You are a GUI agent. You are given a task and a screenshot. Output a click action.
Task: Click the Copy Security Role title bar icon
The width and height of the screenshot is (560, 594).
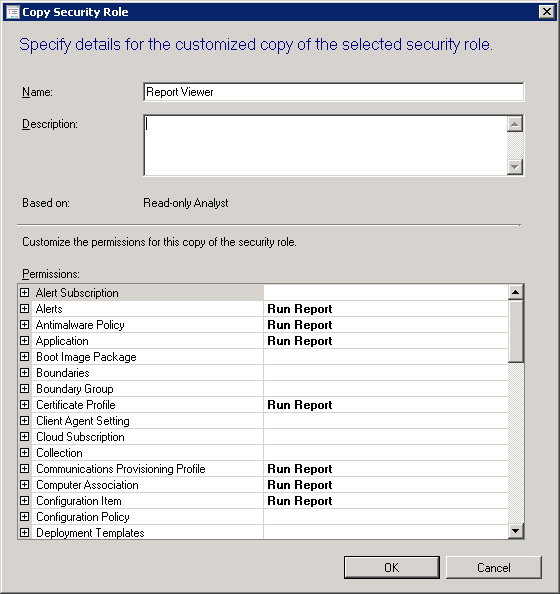coord(13,12)
